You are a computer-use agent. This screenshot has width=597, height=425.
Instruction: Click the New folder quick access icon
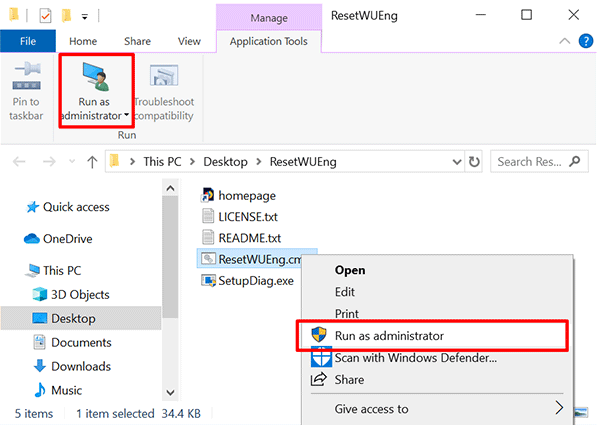tap(66, 16)
